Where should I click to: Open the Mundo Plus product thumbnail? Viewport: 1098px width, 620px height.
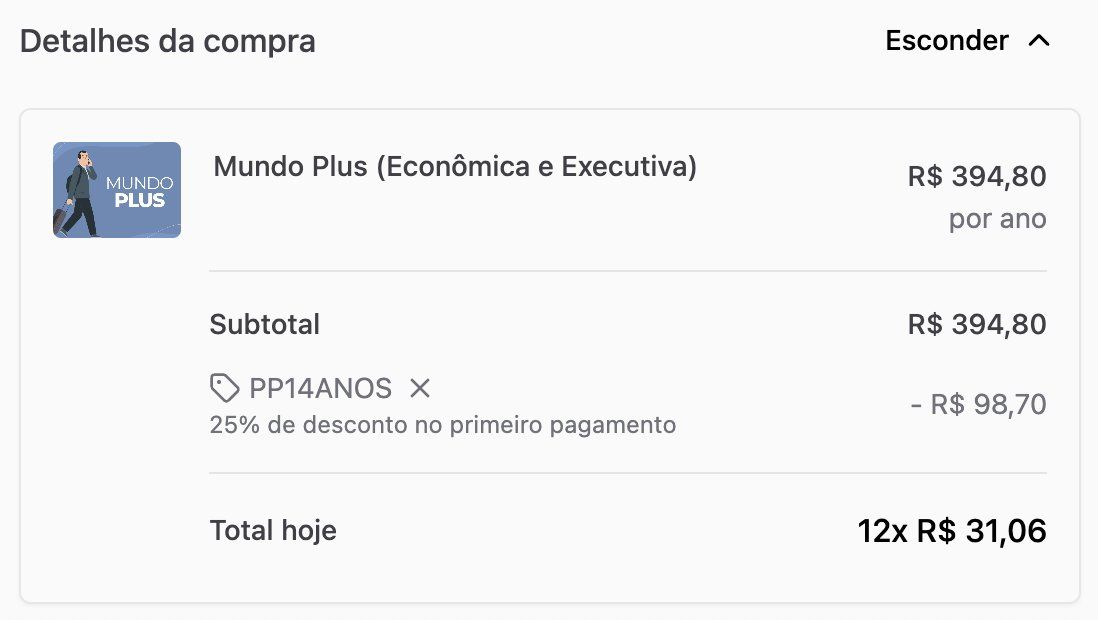point(117,190)
